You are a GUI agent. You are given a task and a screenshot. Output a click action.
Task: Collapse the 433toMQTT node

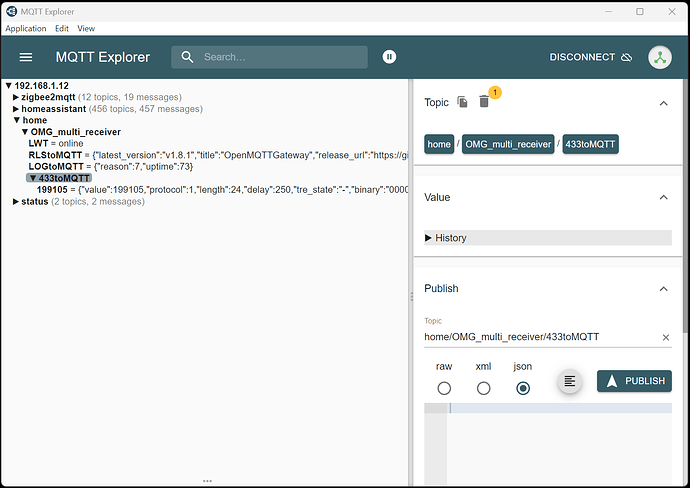pyautogui.click(x=33, y=178)
